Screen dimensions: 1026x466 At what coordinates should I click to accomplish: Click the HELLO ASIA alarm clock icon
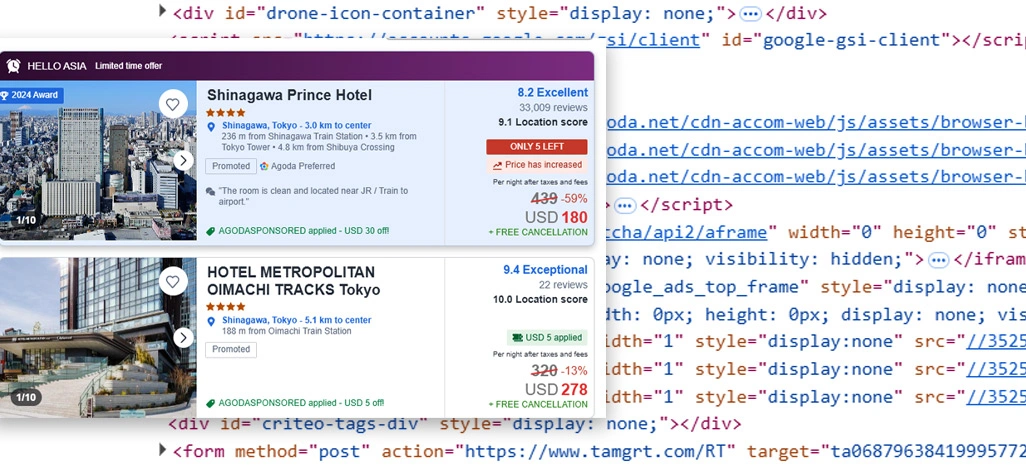coord(14,66)
